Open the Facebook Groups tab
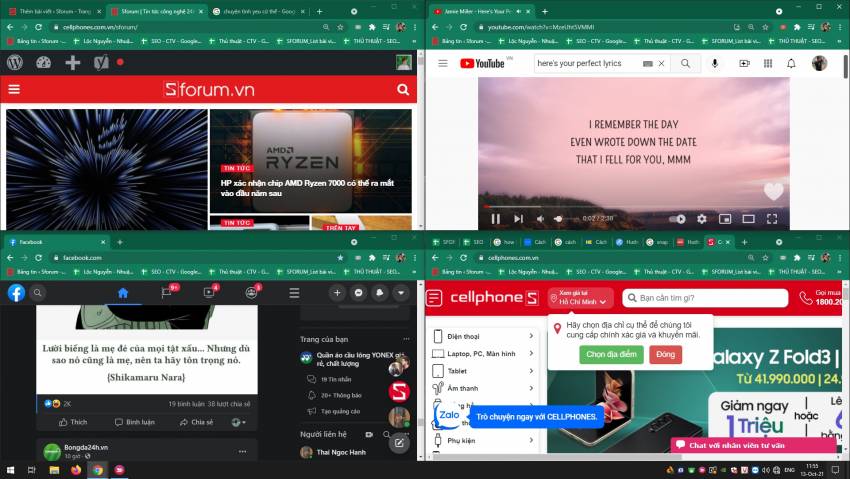Image resolution: width=850 pixels, height=479 pixels. click(x=252, y=293)
